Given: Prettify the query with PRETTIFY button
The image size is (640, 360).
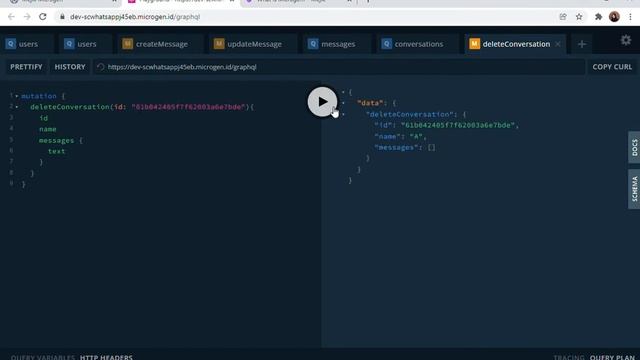Looking at the screenshot, I should point(26,67).
